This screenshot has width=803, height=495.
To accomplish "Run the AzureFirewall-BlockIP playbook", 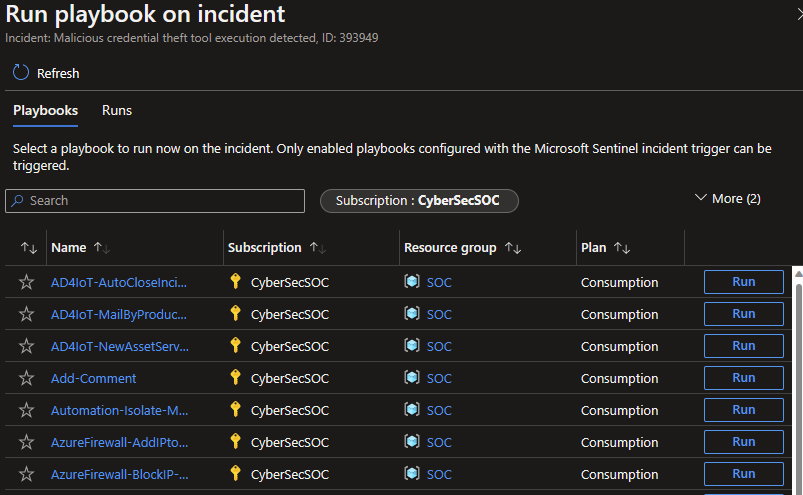I will click(x=744, y=474).
